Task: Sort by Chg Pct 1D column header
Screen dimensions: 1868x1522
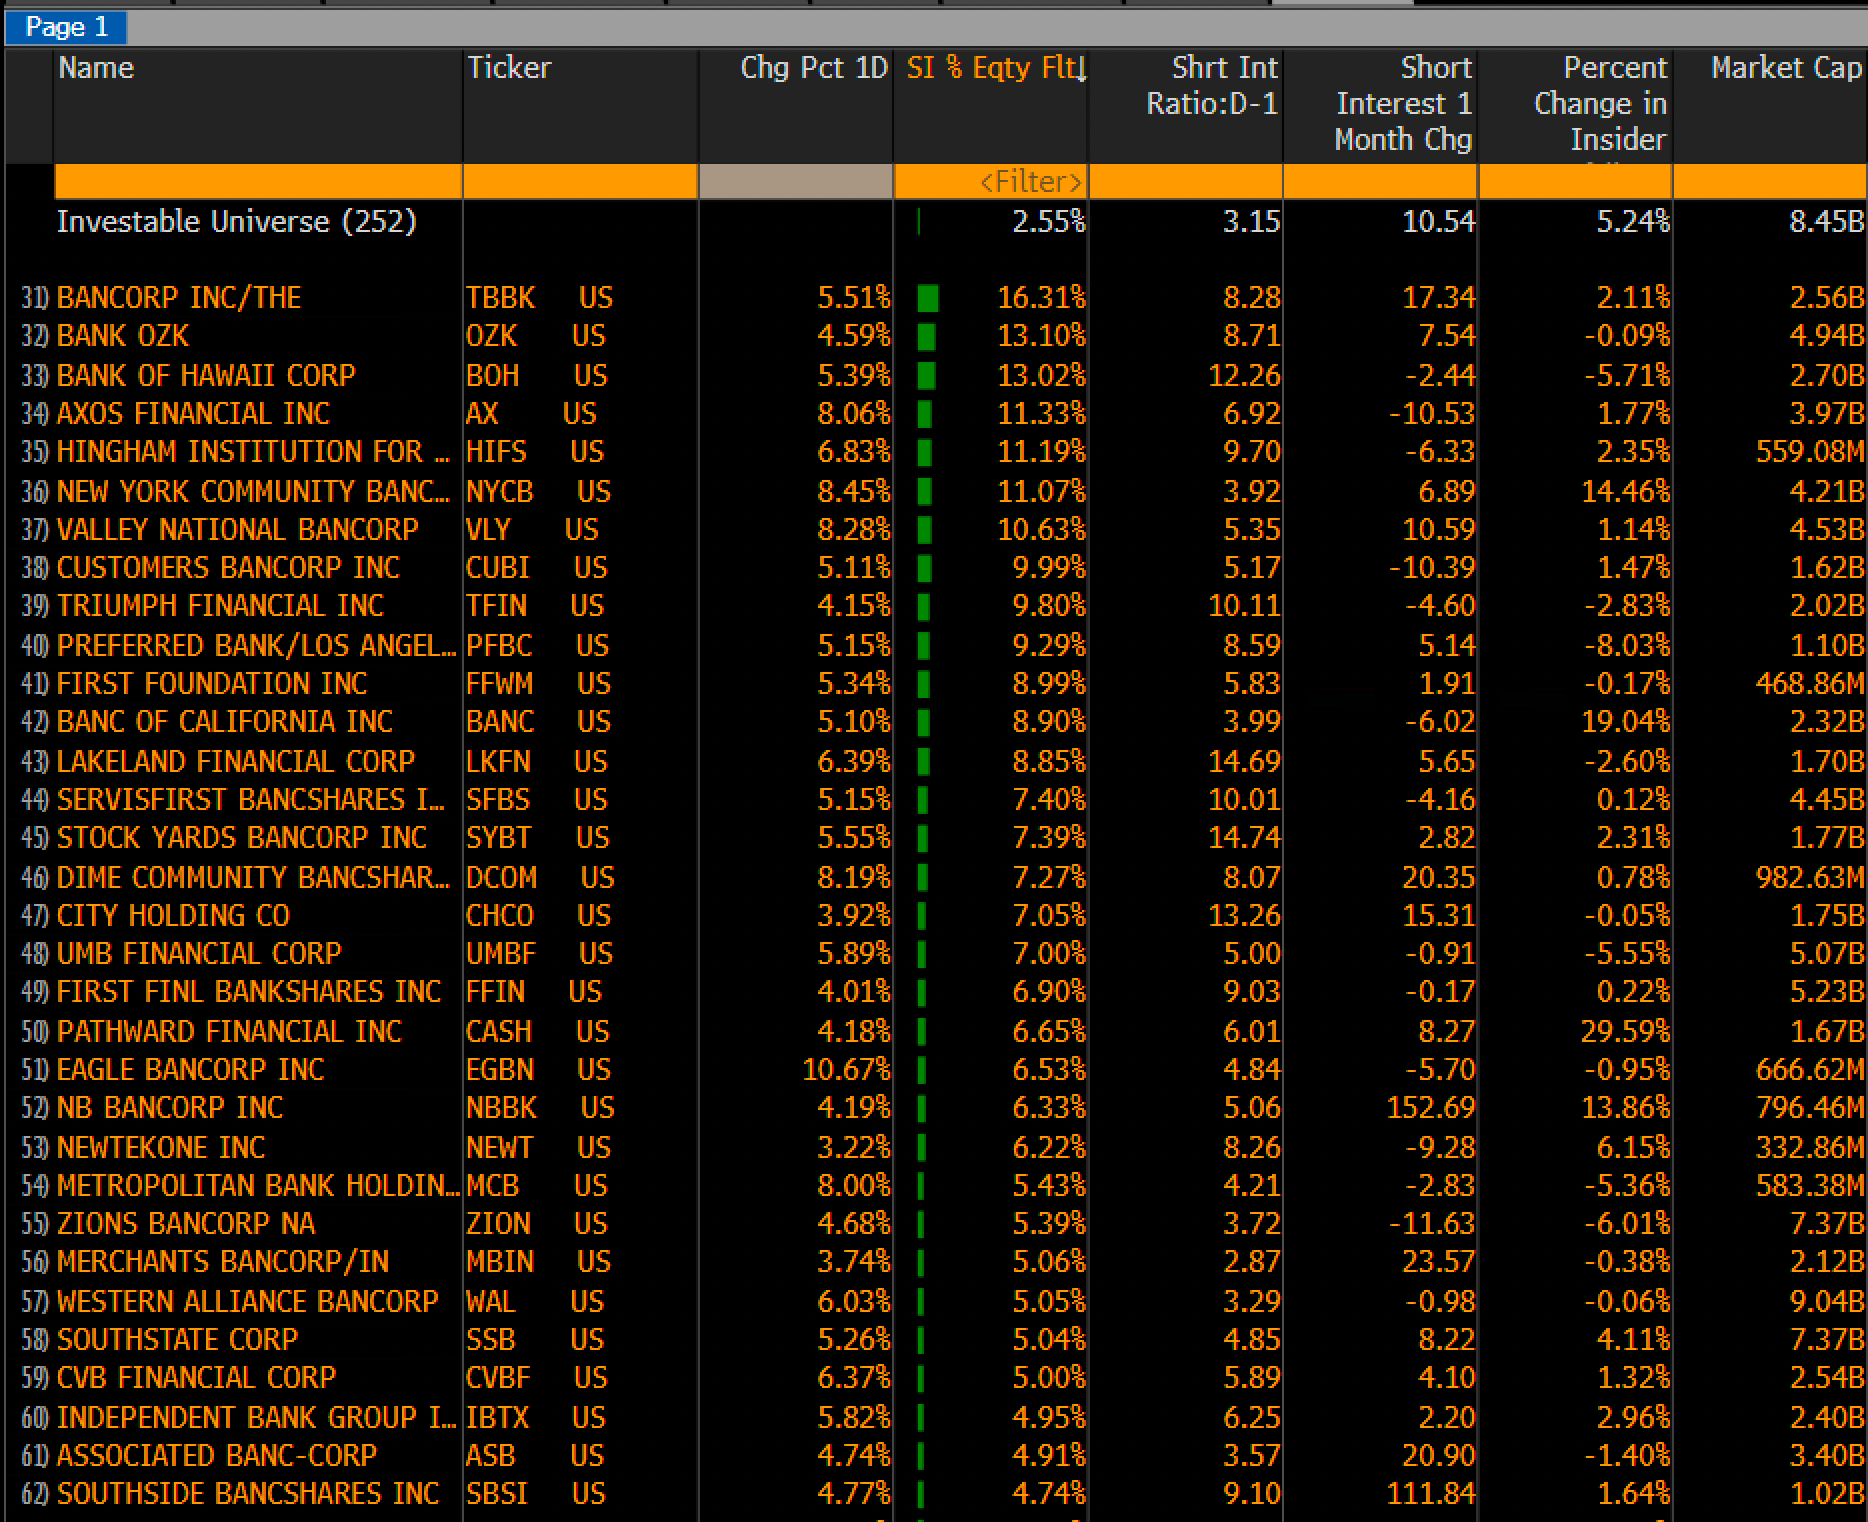Action: [814, 68]
